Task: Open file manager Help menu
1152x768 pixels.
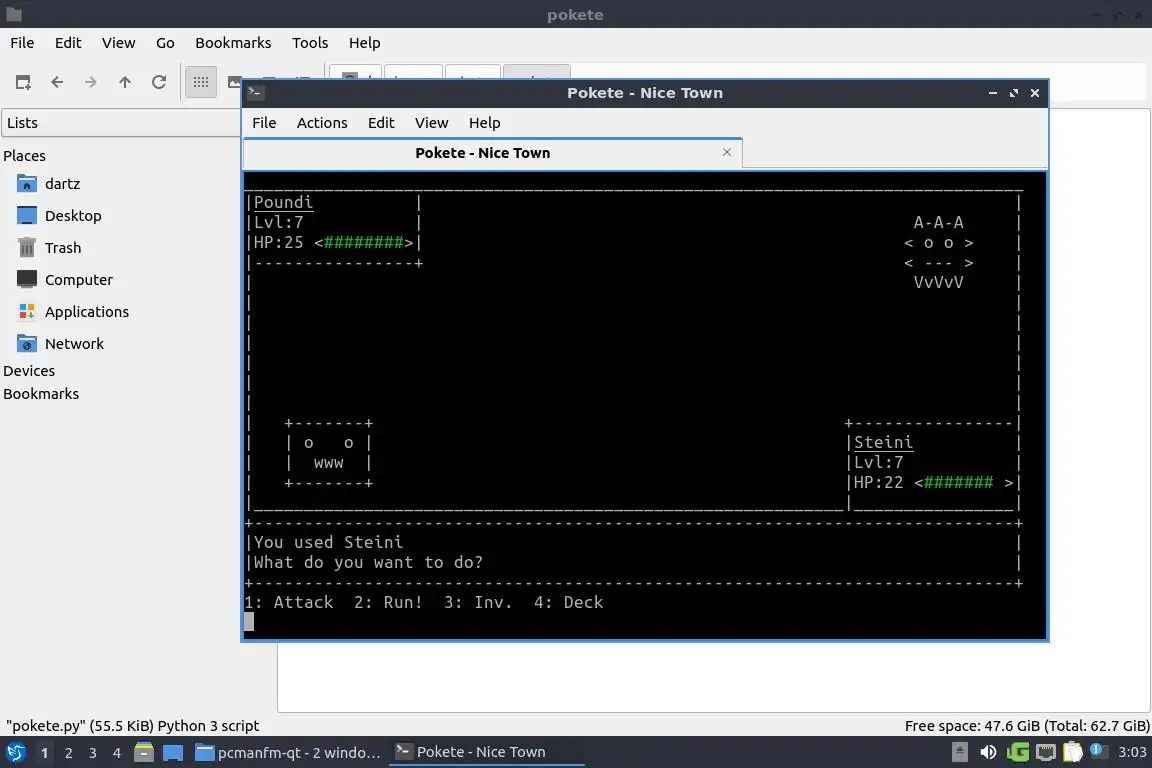Action: tap(364, 43)
